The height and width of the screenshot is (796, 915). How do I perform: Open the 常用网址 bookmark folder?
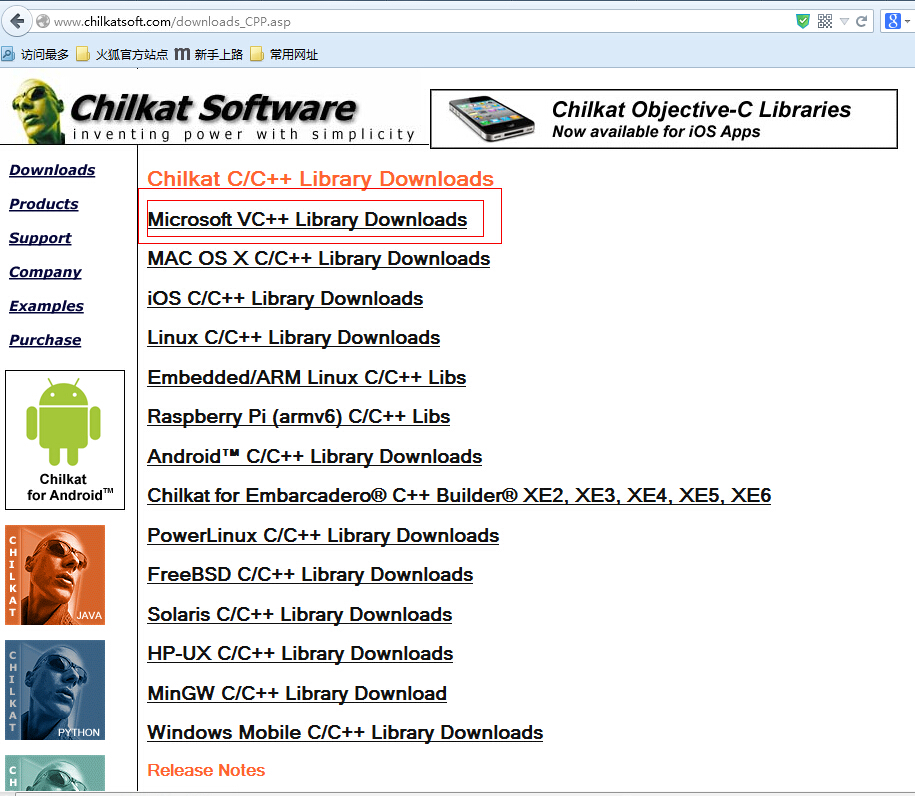click(284, 54)
